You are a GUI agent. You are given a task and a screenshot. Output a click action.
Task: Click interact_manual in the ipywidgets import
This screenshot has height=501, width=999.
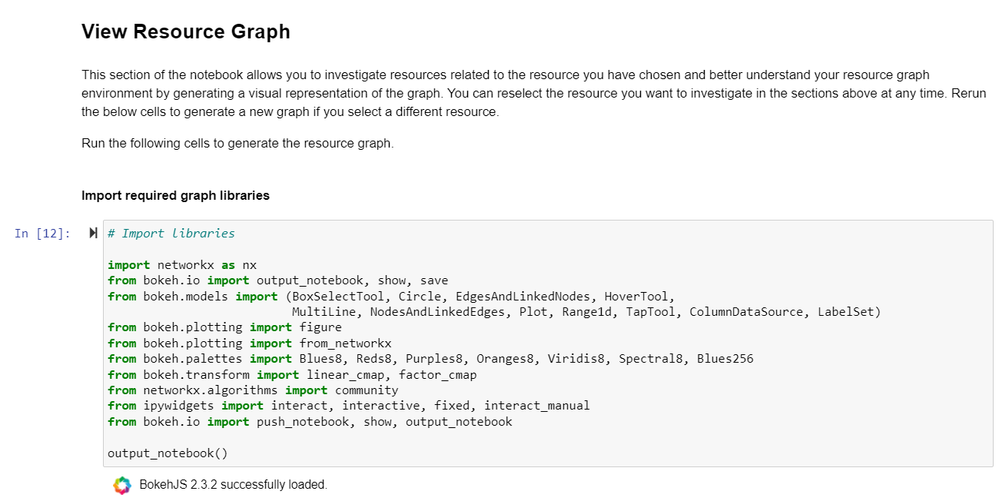tap(537, 405)
